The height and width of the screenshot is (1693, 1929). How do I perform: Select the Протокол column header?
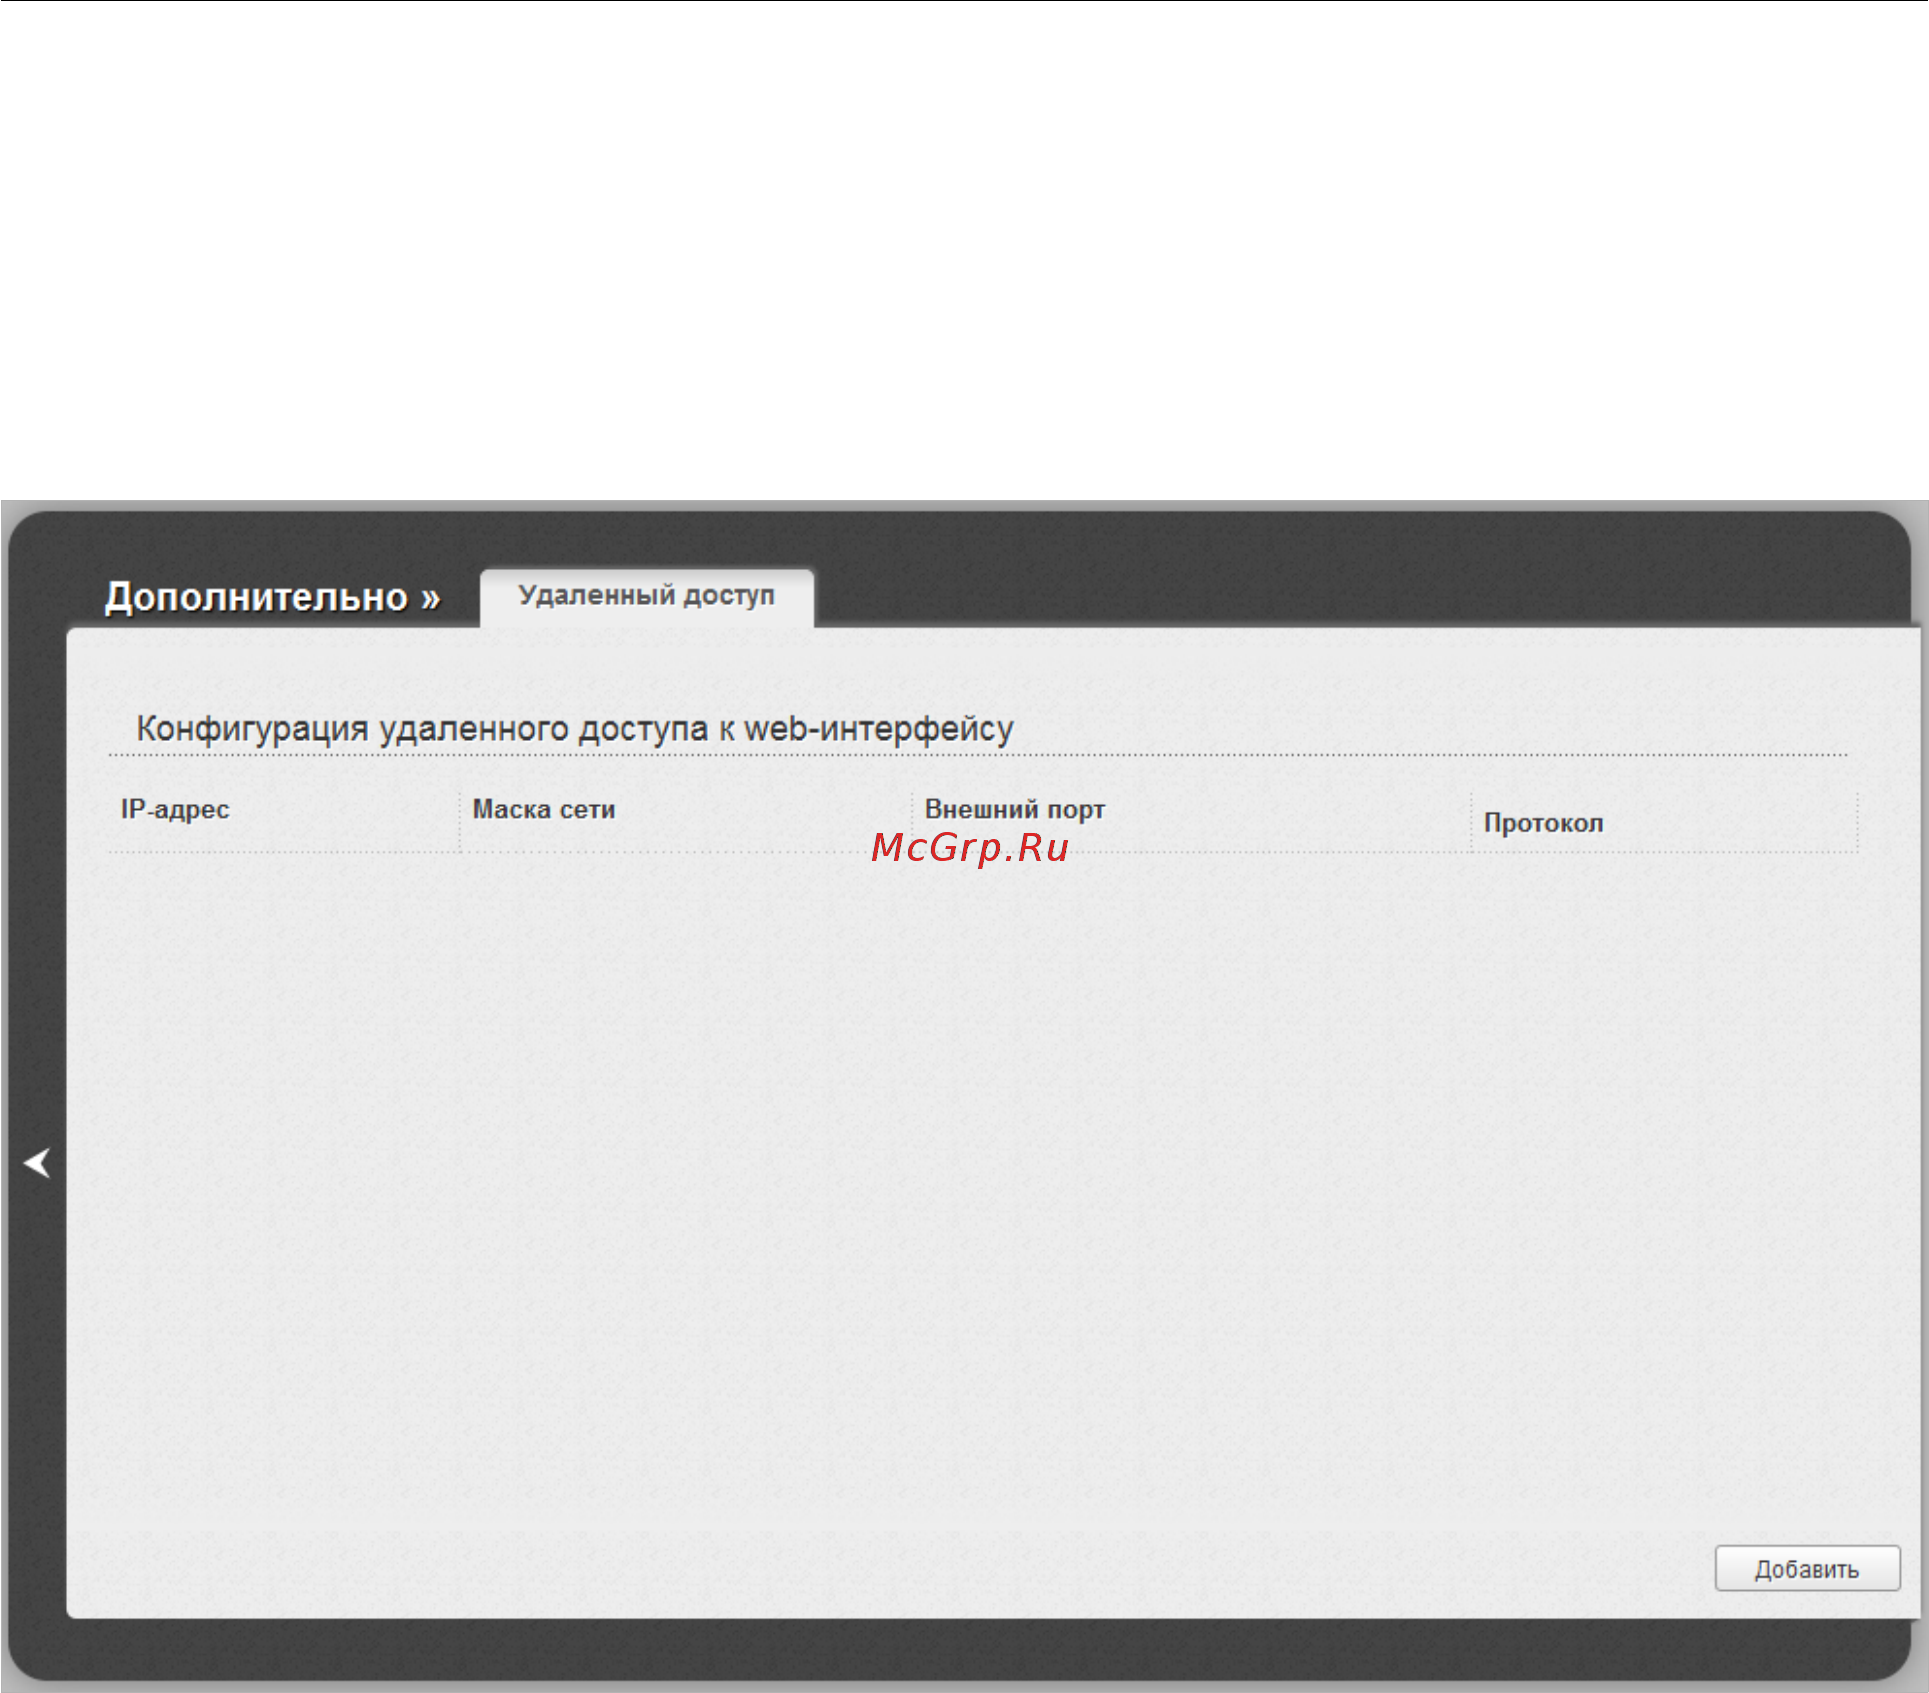pos(1543,823)
